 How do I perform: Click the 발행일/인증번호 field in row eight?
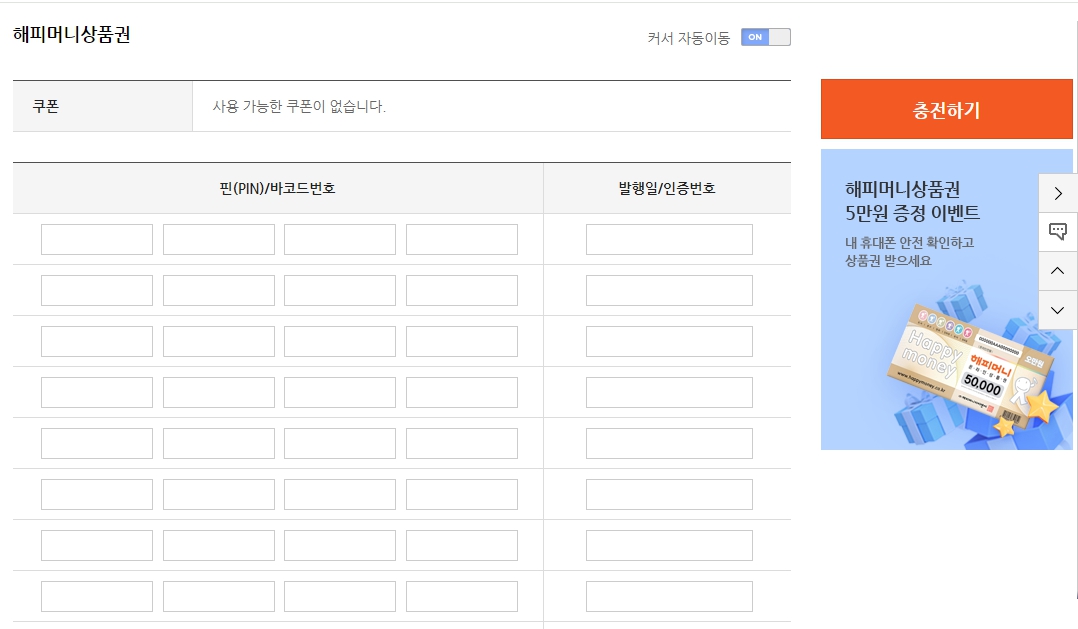(669, 597)
